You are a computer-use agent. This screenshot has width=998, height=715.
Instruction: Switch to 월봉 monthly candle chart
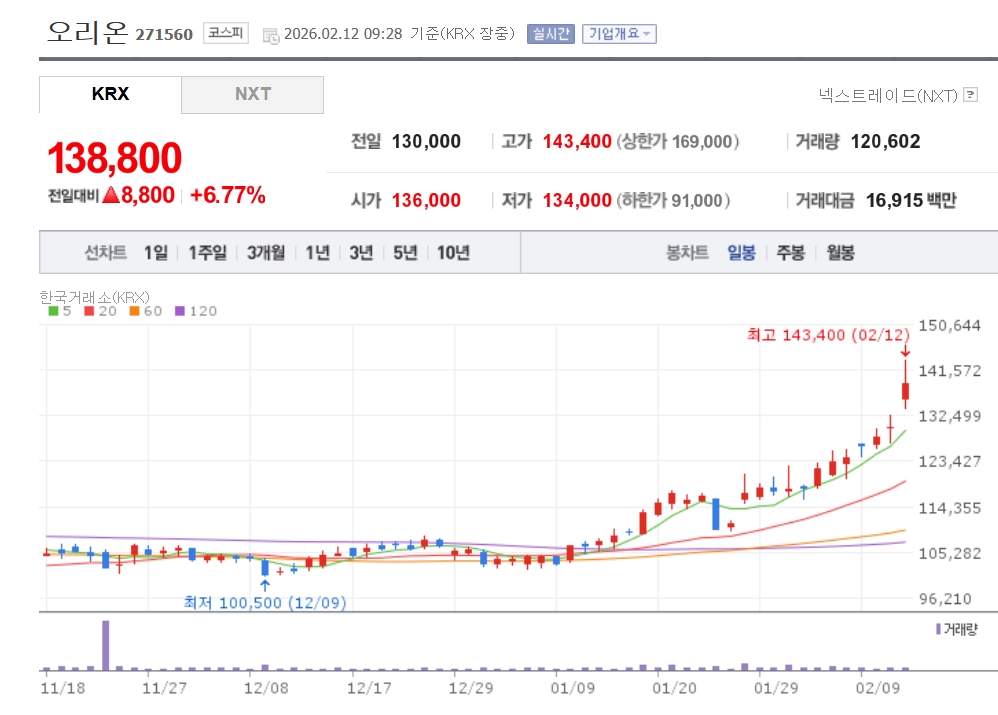[x=840, y=253]
